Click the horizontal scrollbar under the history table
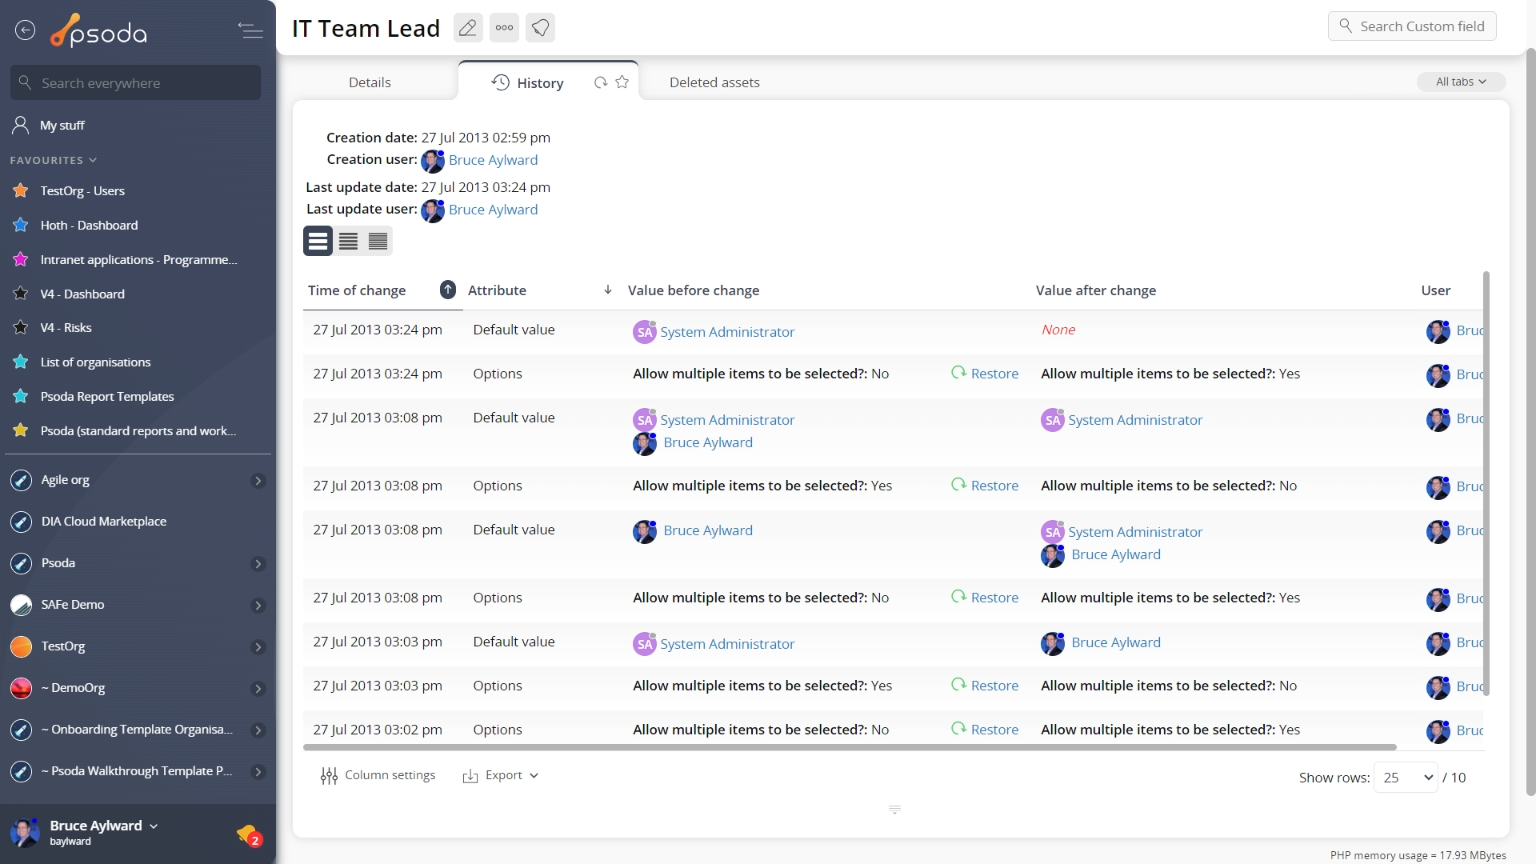This screenshot has width=1536, height=864. pyautogui.click(x=850, y=747)
